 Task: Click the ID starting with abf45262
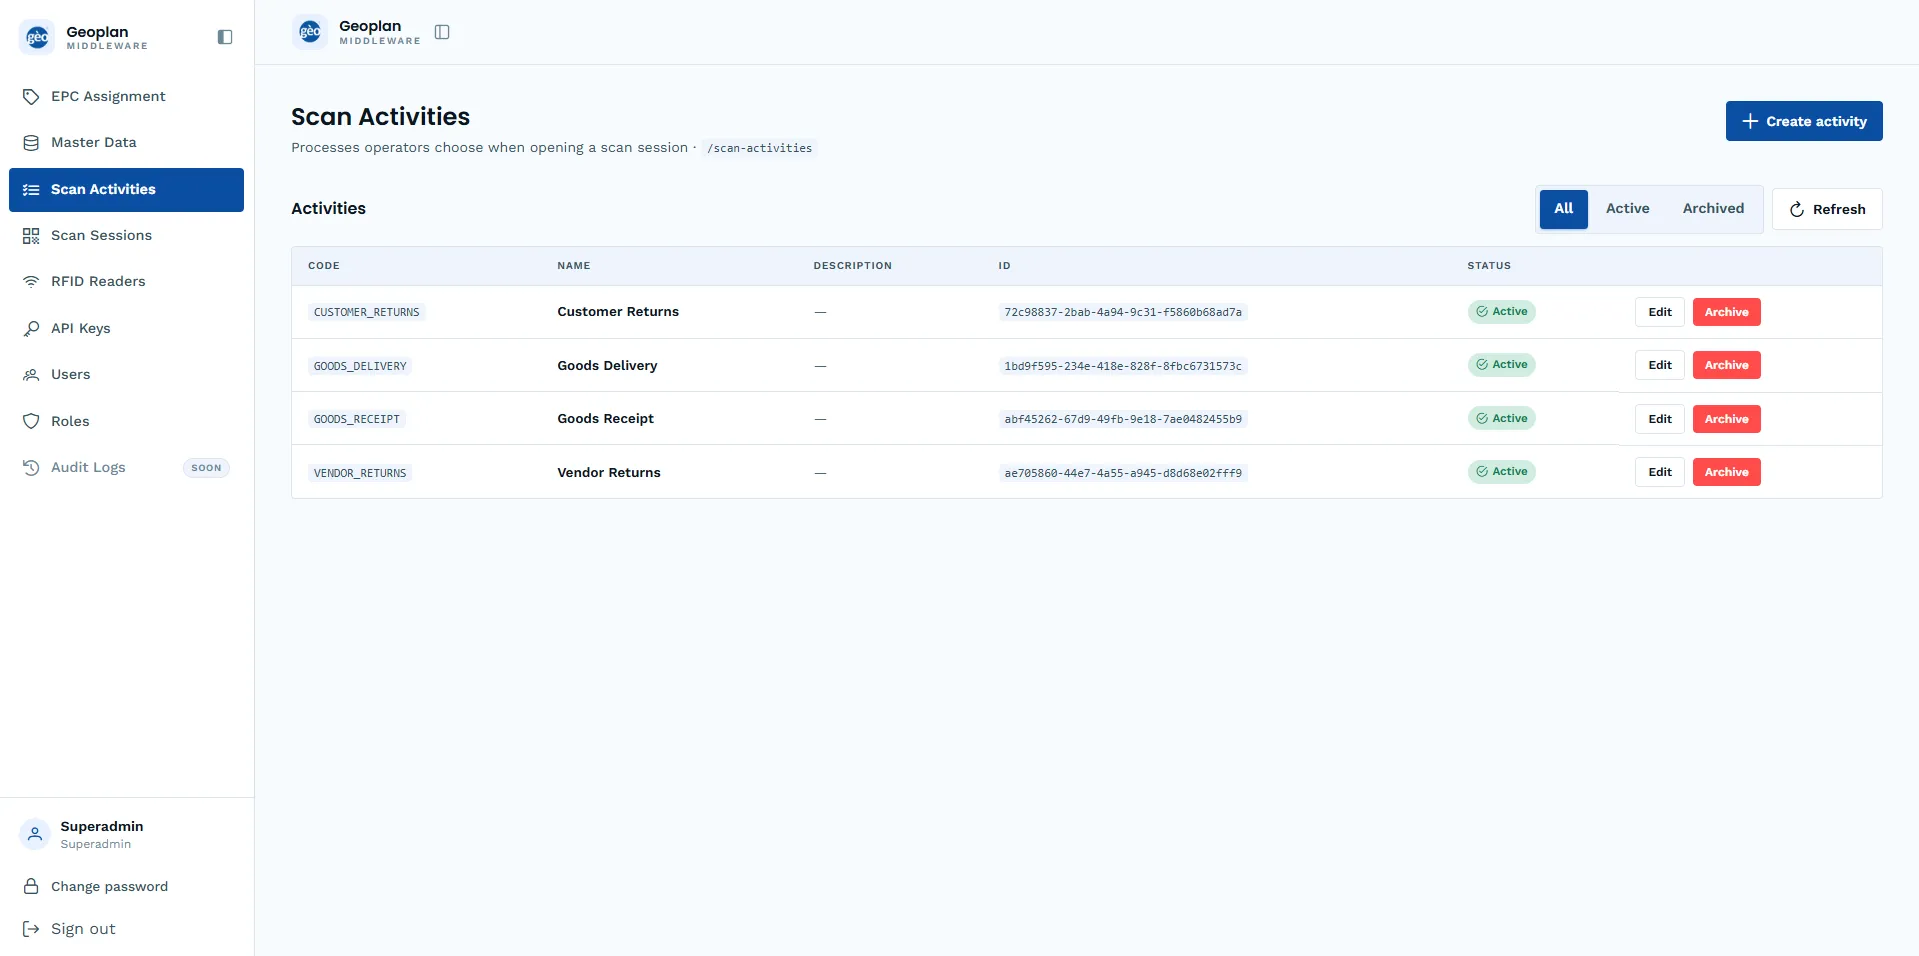(x=1123, y=419)
